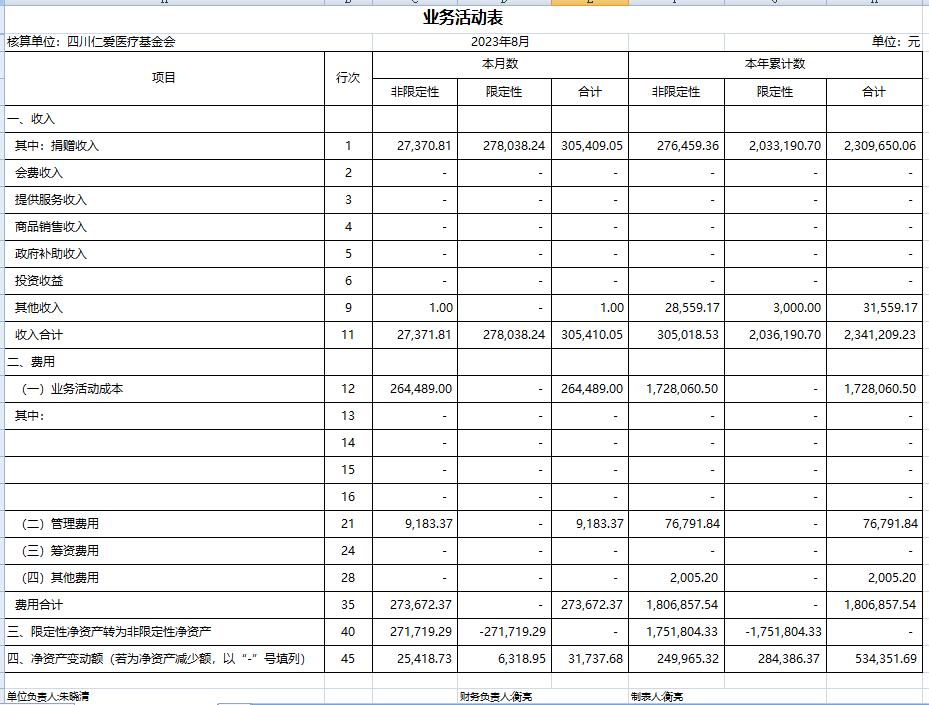Click the 收入合计 row label
929x705 pixels.
39,335
